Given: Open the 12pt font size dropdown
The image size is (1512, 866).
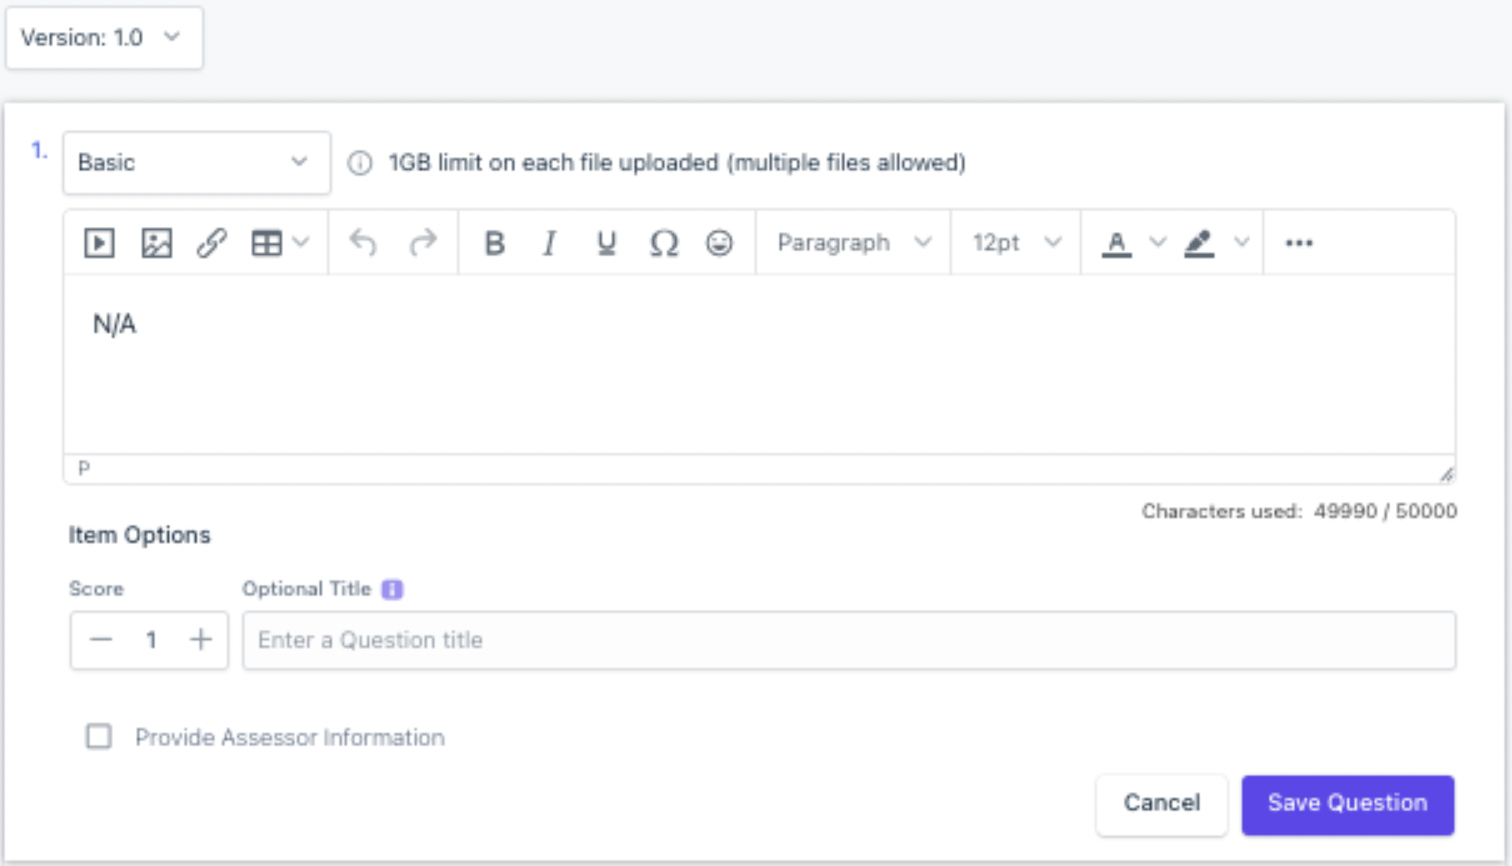Looking at the screenshot, I should [1016, 243].
